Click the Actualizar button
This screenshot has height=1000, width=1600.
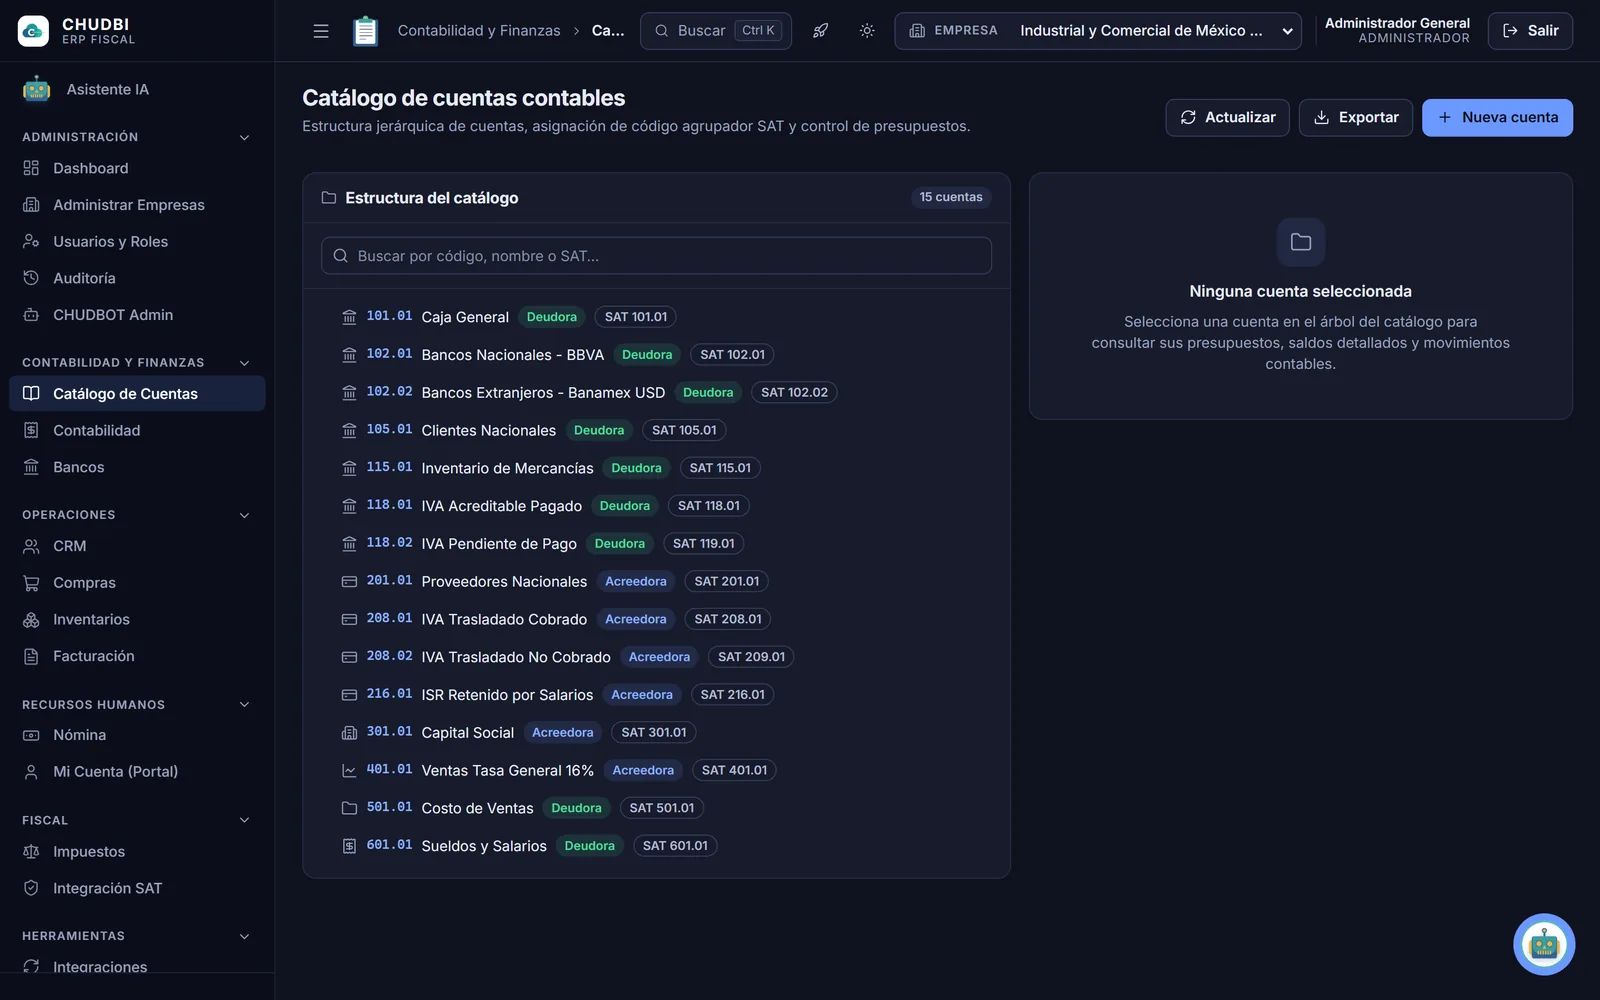[x=1227, y=117]
